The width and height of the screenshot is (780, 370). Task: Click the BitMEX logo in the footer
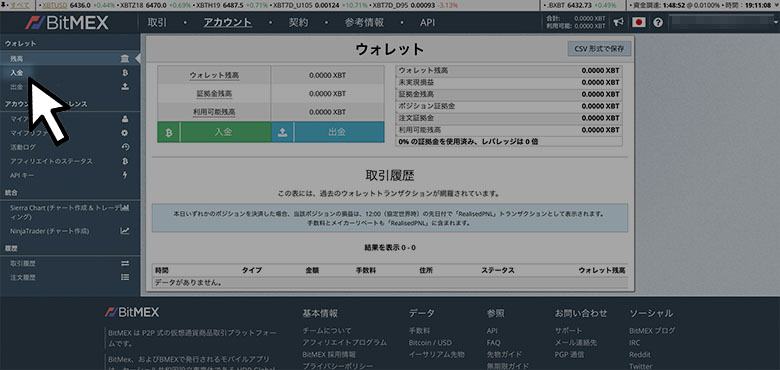[132, 312]
